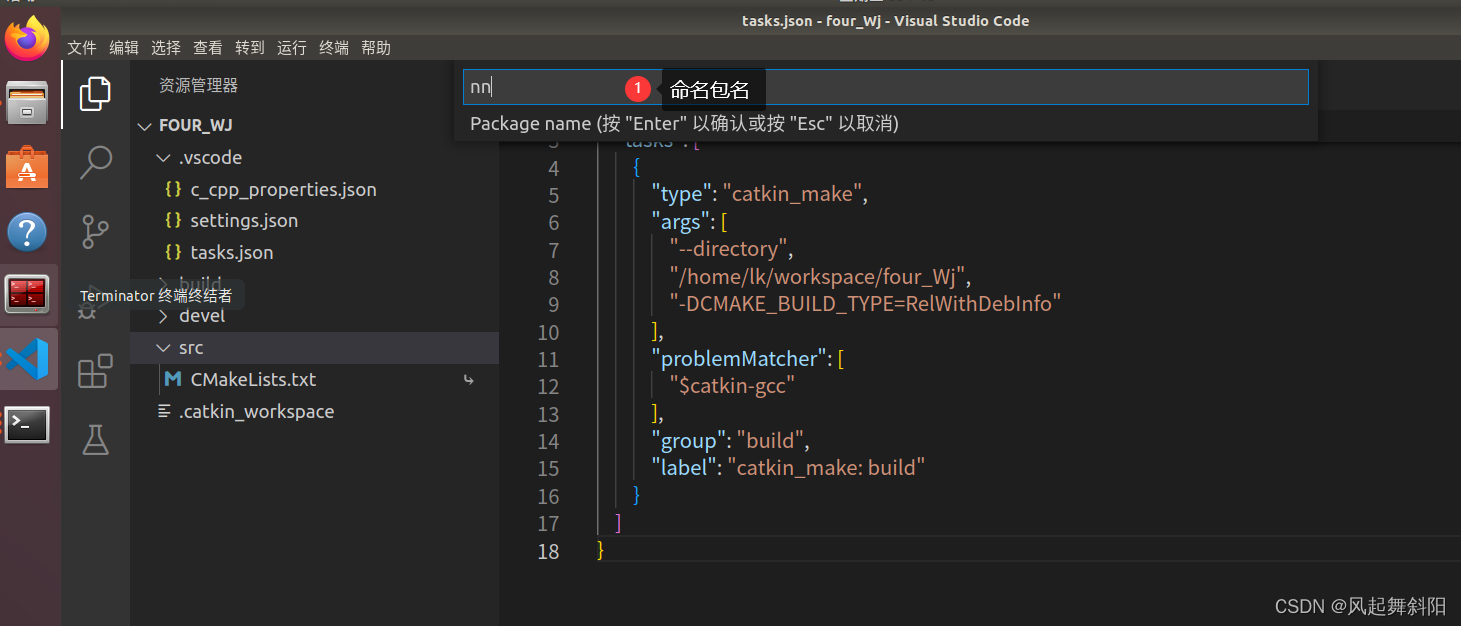Click line number 18 in gutter
Screen dimensions: 1461x626
(x=548, y=551)
